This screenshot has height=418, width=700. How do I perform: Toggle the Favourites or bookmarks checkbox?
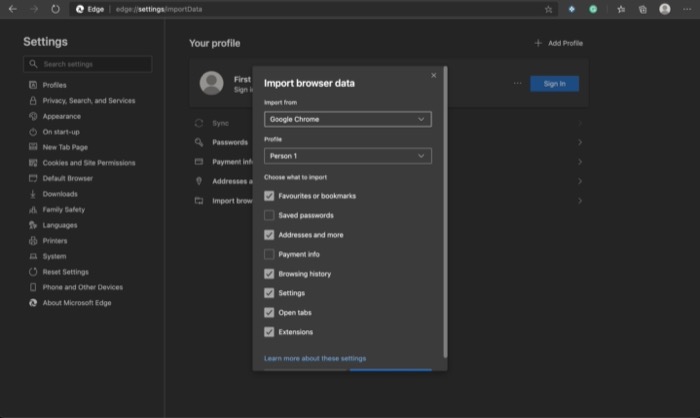(269, 196)
